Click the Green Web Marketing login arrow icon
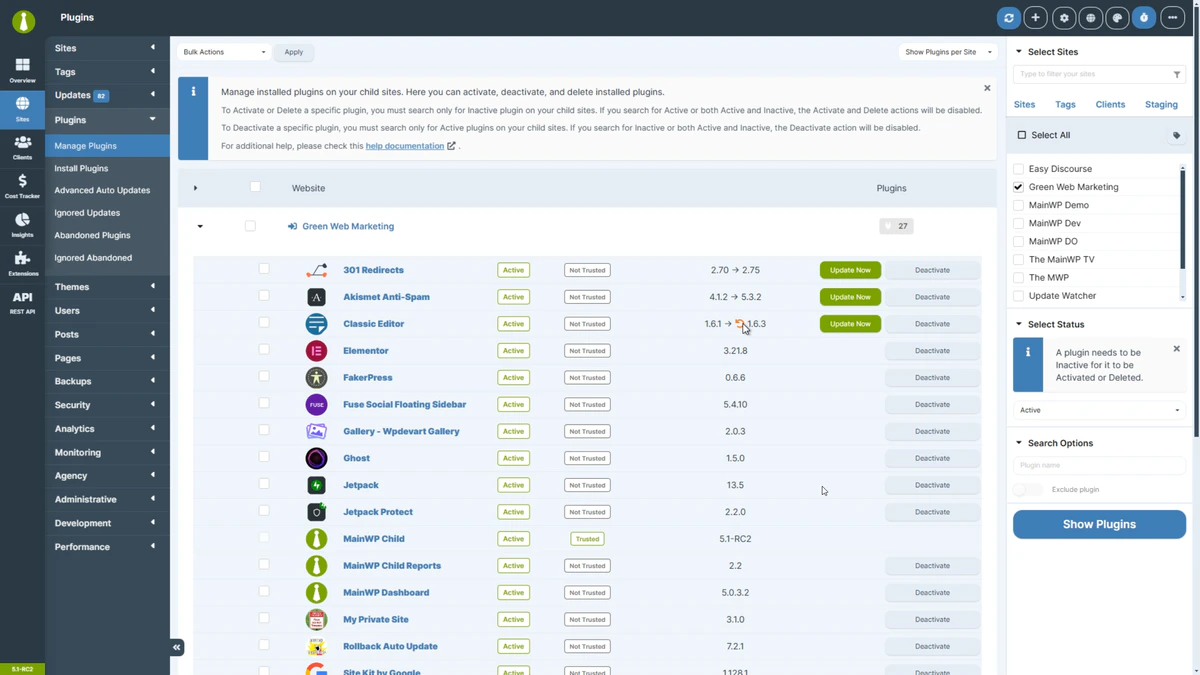 tap(292, 226)
